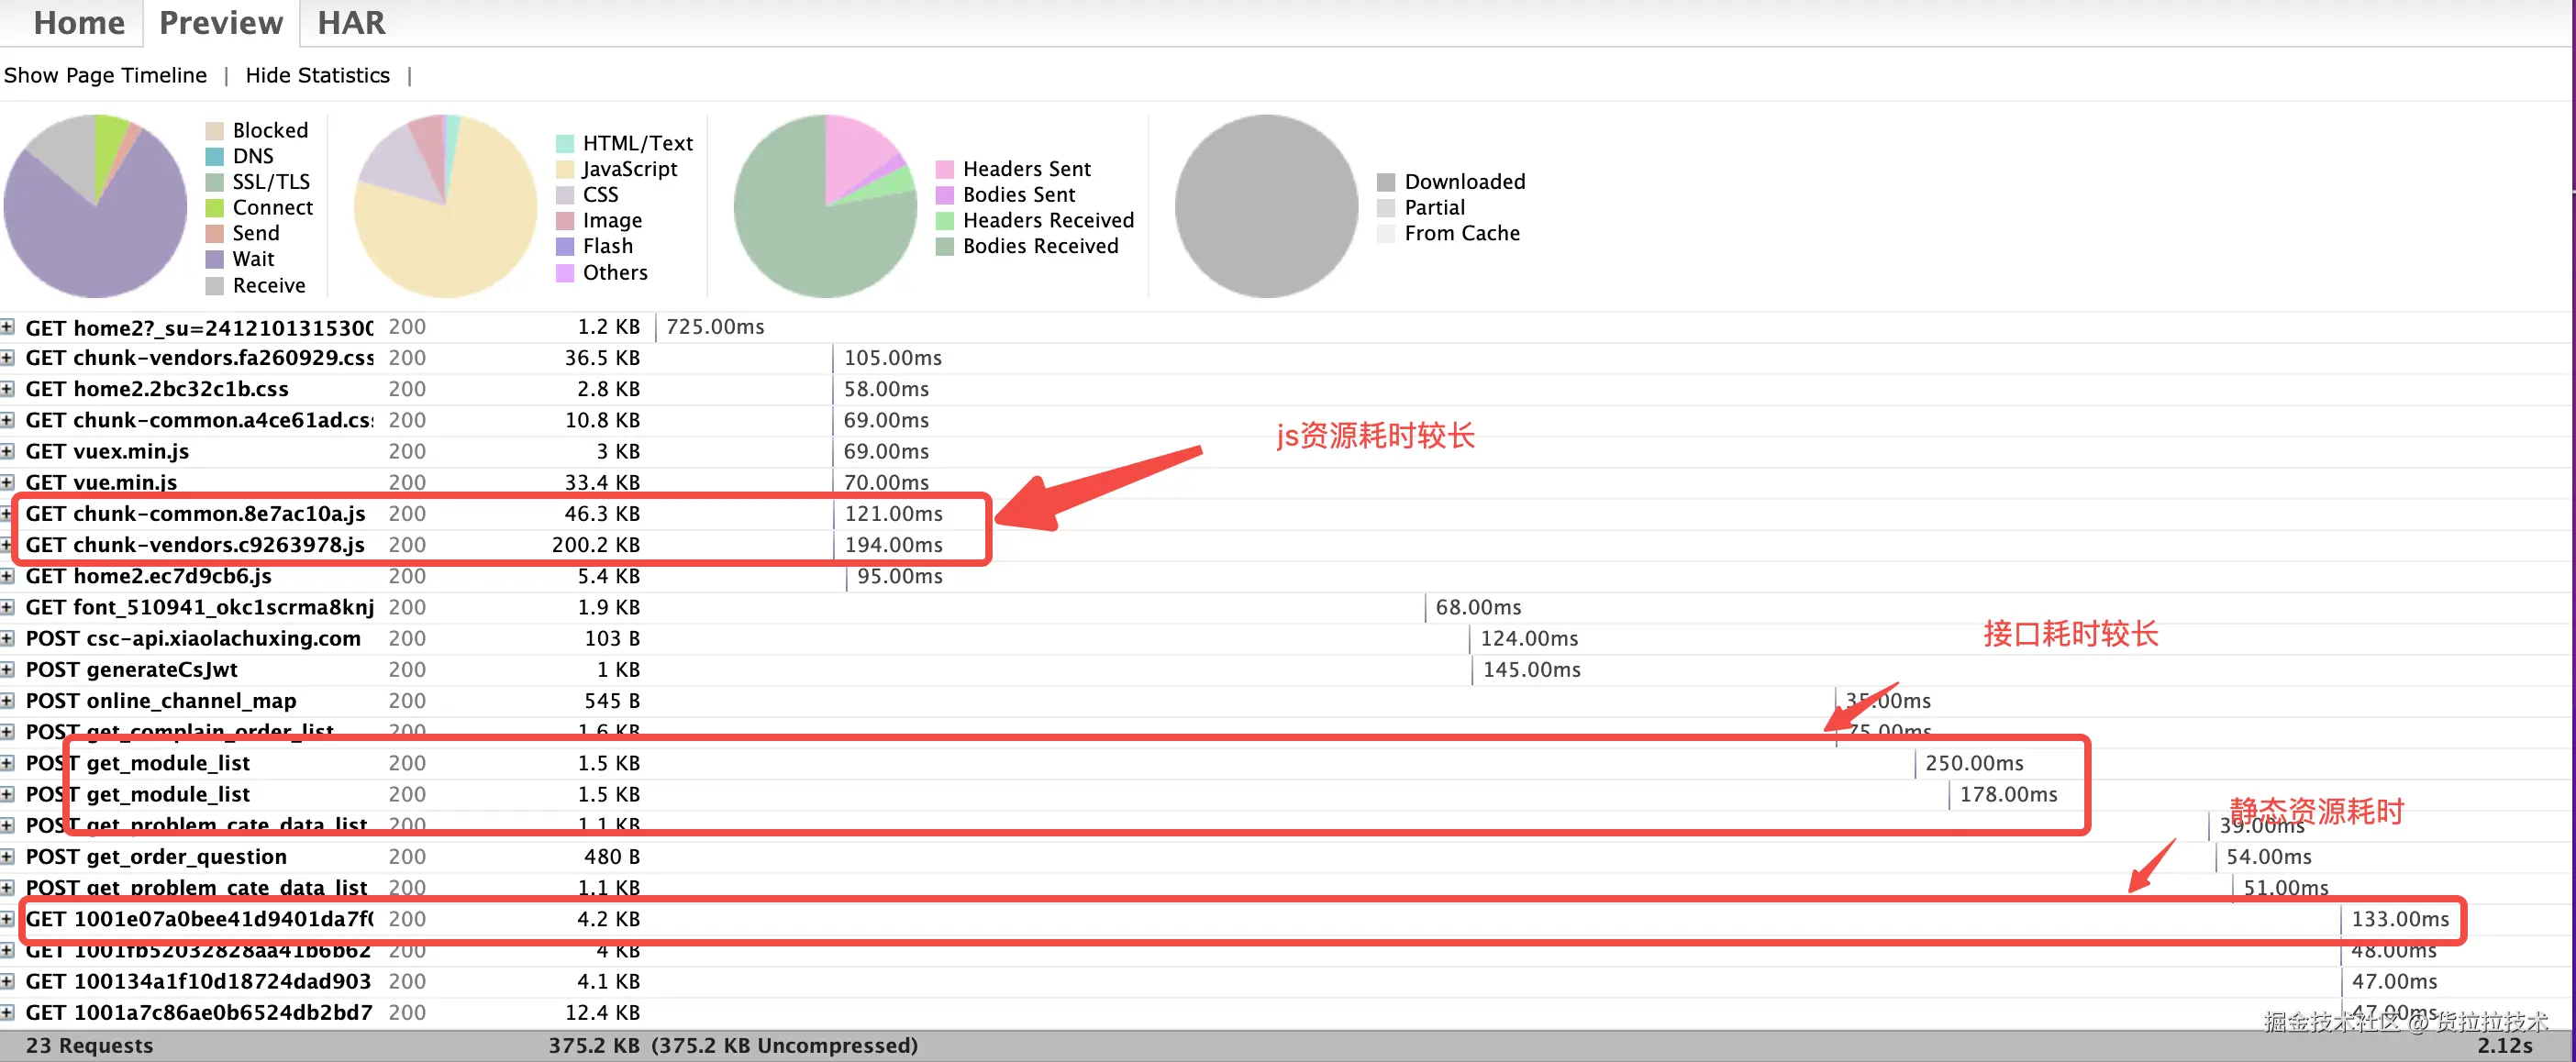The height and width of the screenshot is (1062, 2576).
Task: Open the HAR tab
Action: click(350, 22)
